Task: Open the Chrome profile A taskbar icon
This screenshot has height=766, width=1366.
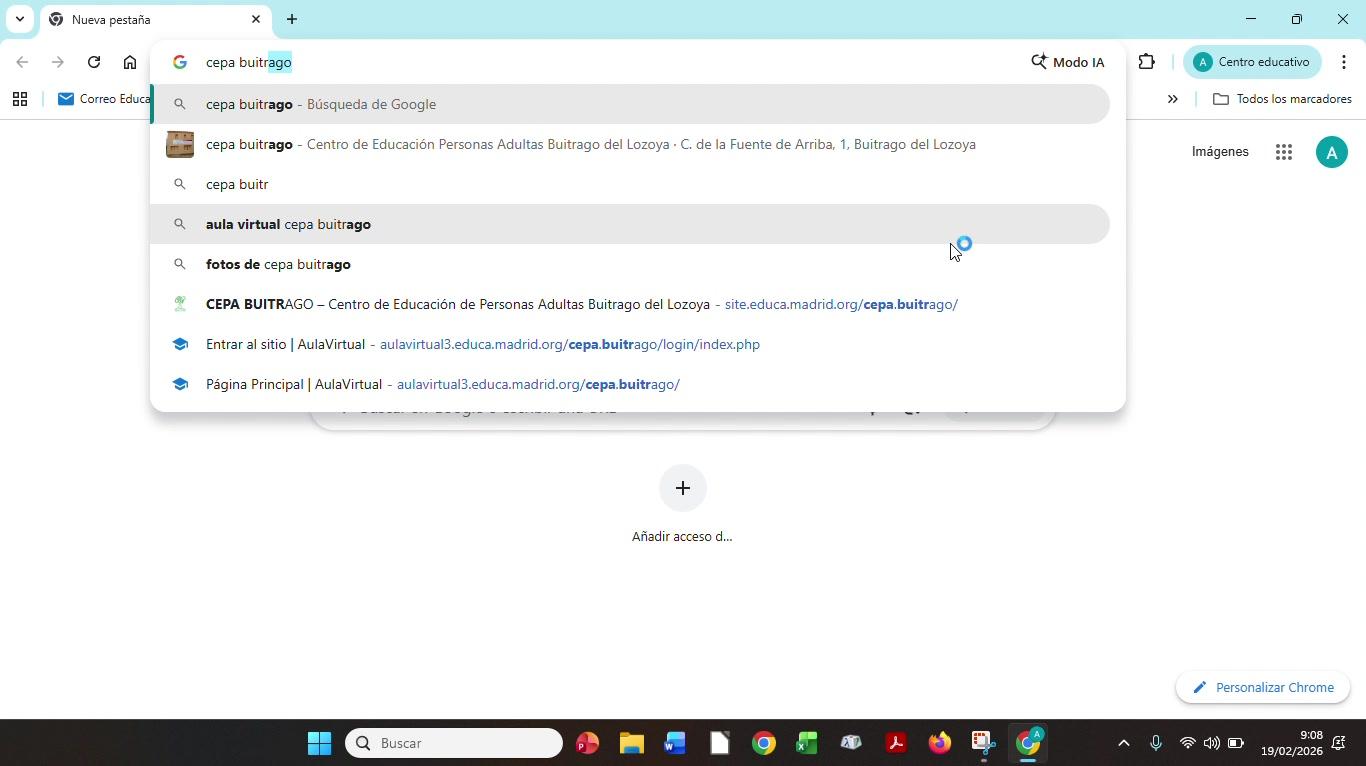Action: point(1028,743)
